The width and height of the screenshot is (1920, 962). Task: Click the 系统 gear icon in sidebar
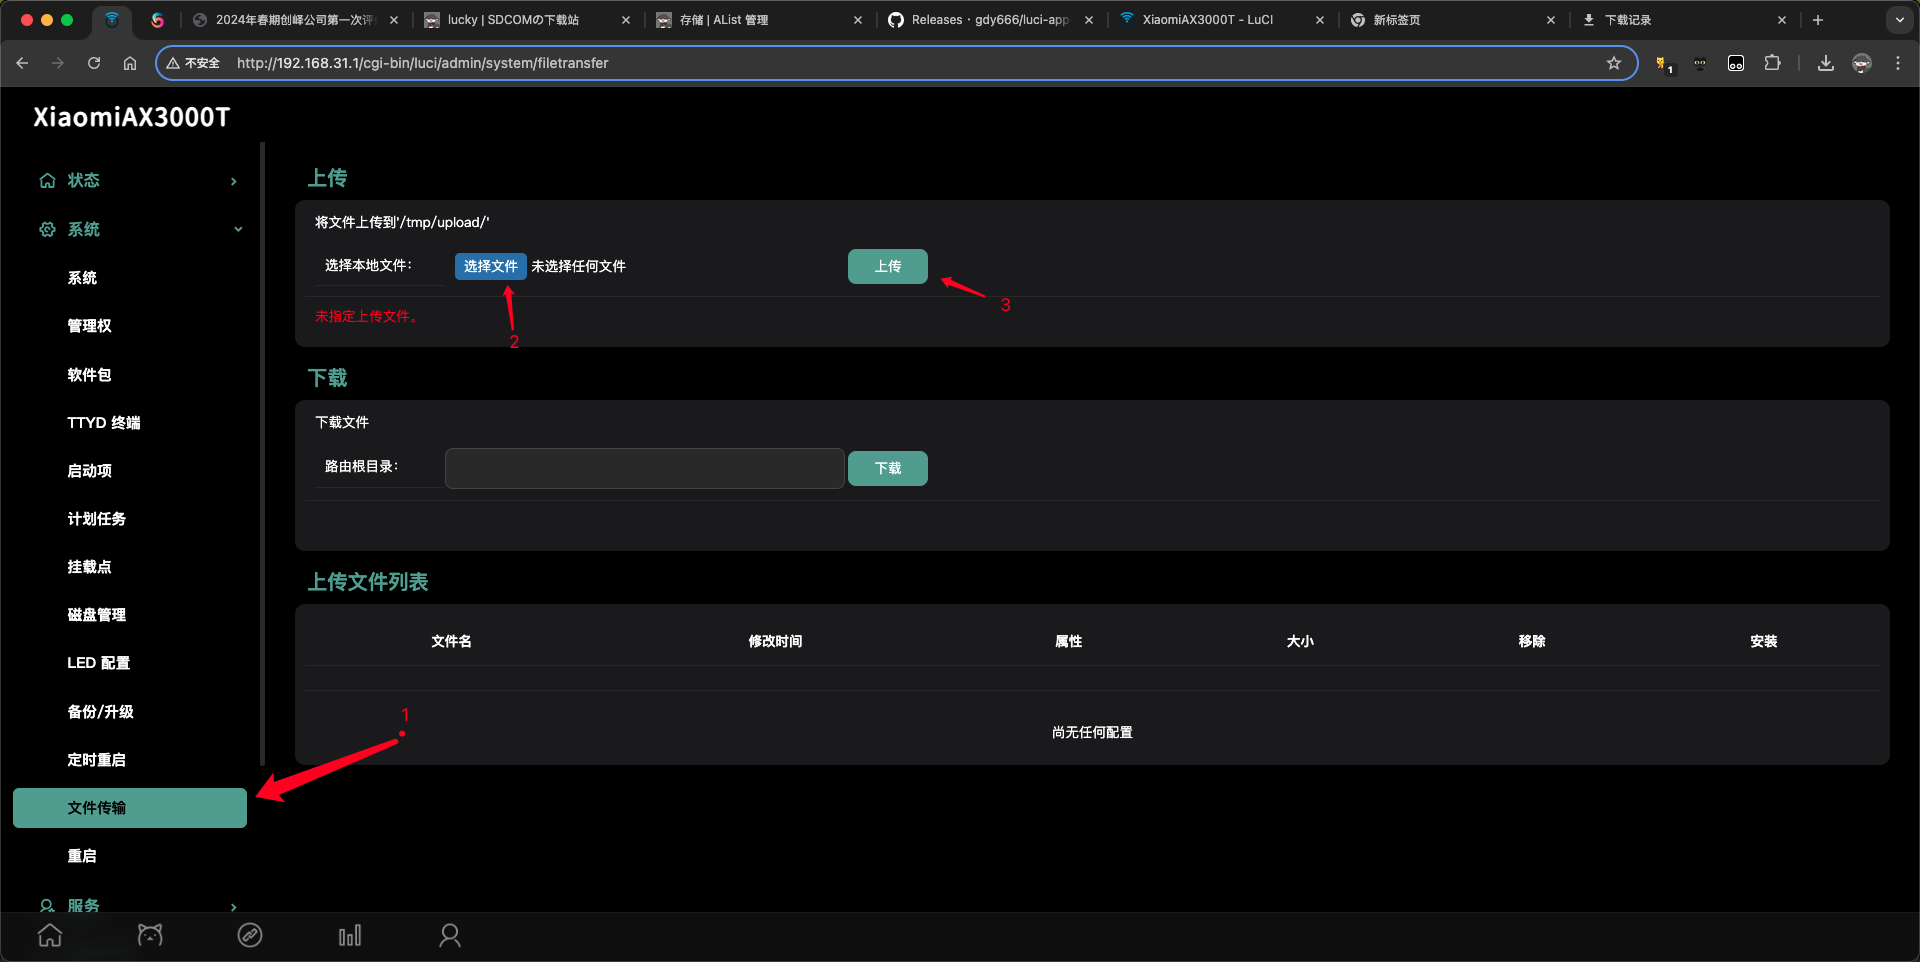point(47,229)
